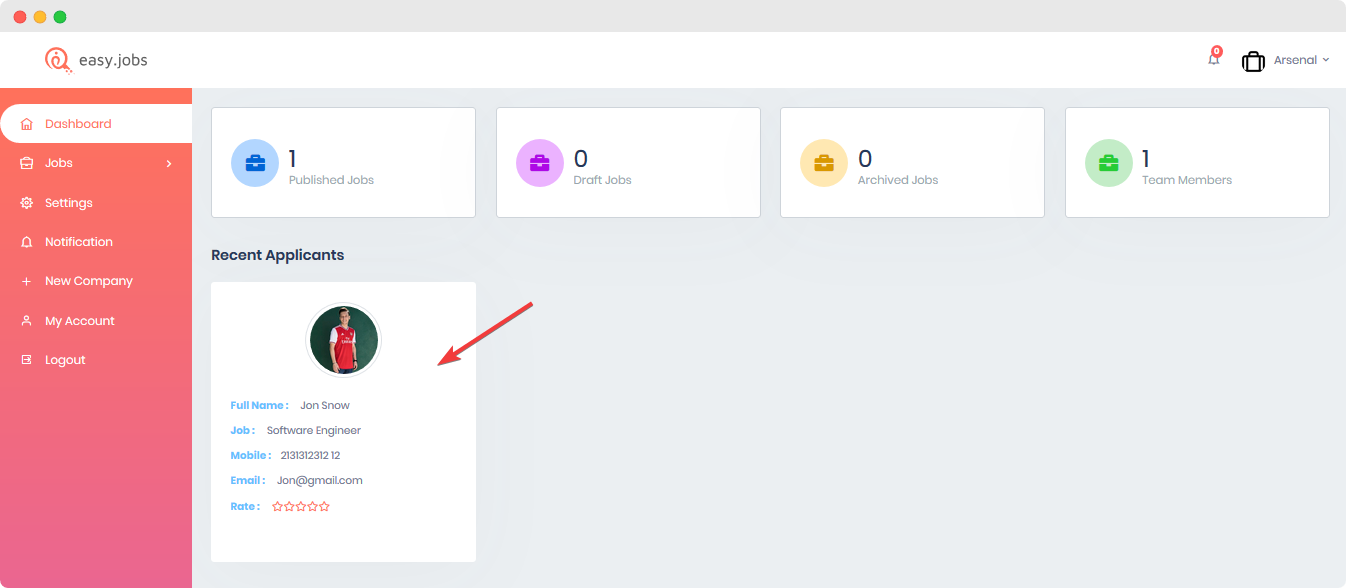Click the sidebar Notification bell icon
This screenshot has height=588, width=1346.
point(27,242)
